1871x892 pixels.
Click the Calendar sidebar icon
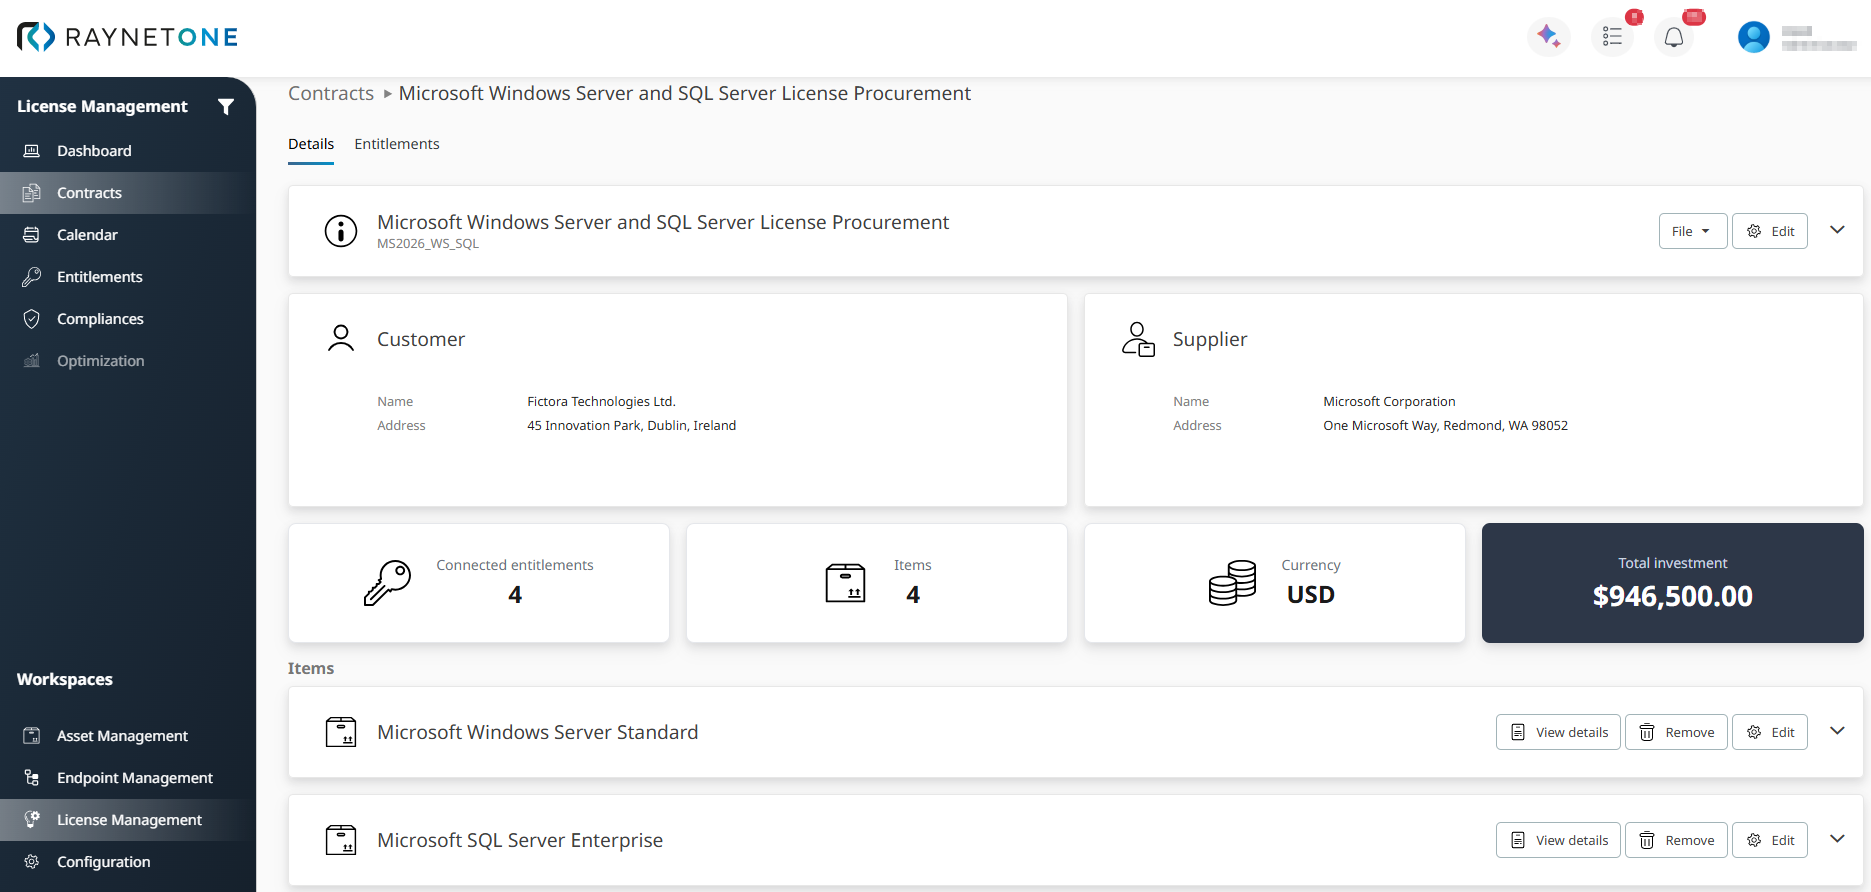coord(32,235)
